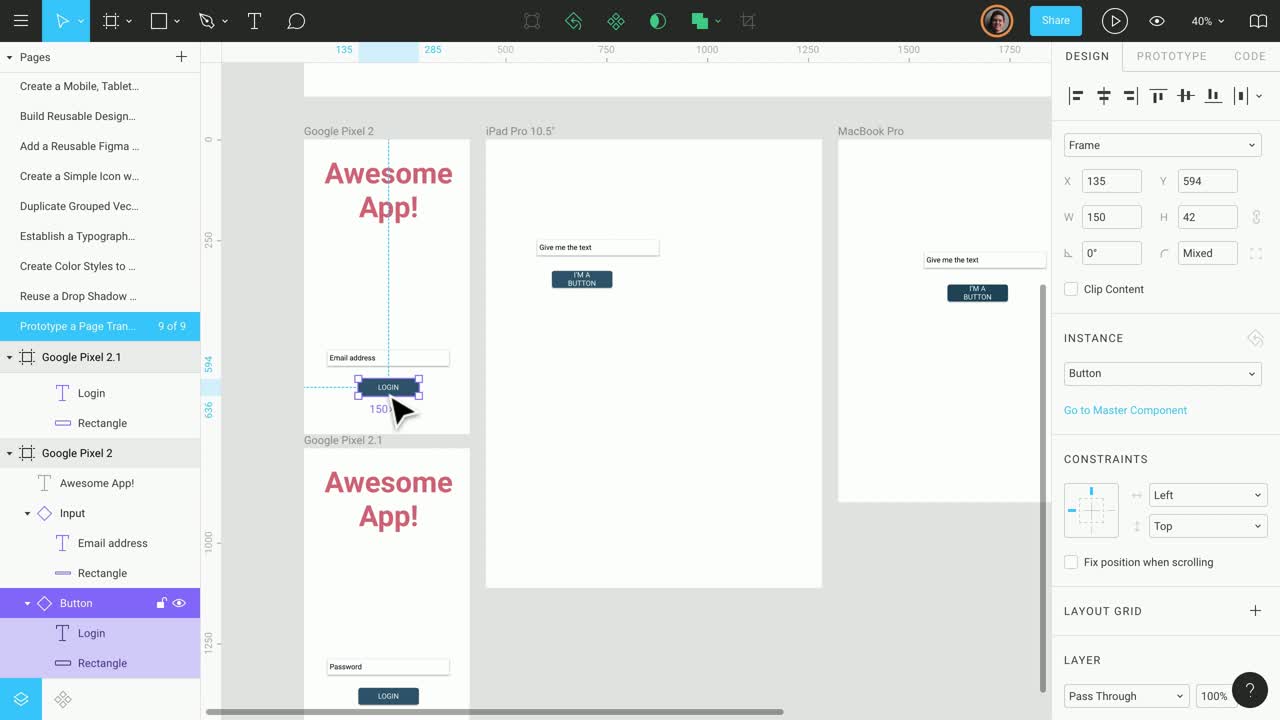Add a layout grid with plus icon
Screen dimensions: 1280x720
1255,611
